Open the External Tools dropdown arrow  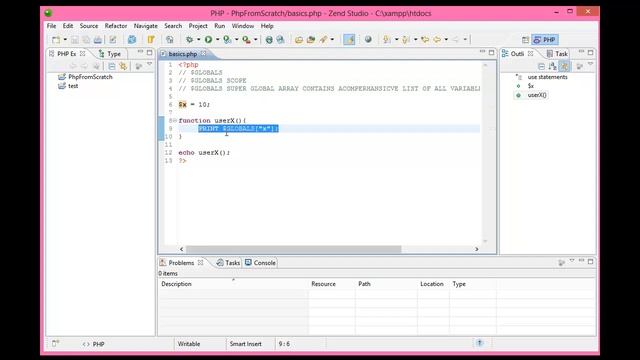[256, 40]
